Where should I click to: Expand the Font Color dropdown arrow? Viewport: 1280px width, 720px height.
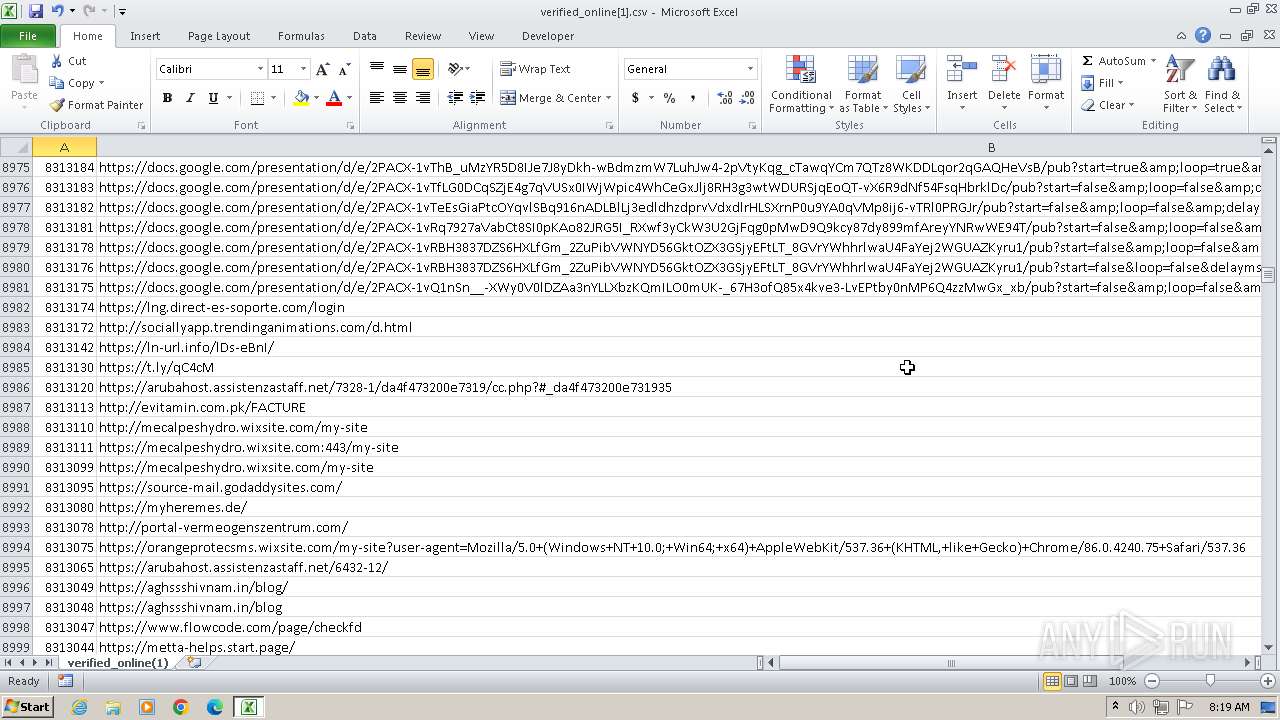(x=349, y=98)
